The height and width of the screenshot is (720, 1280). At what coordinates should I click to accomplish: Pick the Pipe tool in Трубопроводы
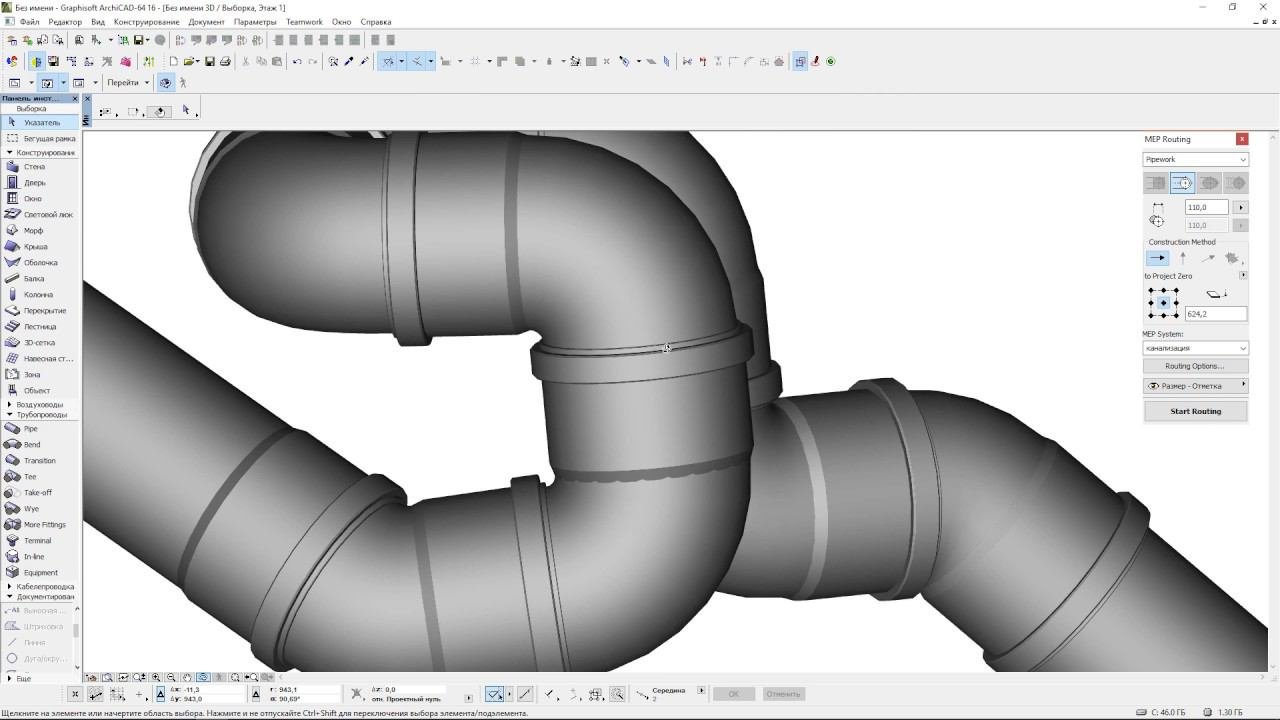(x=30, y=429)
